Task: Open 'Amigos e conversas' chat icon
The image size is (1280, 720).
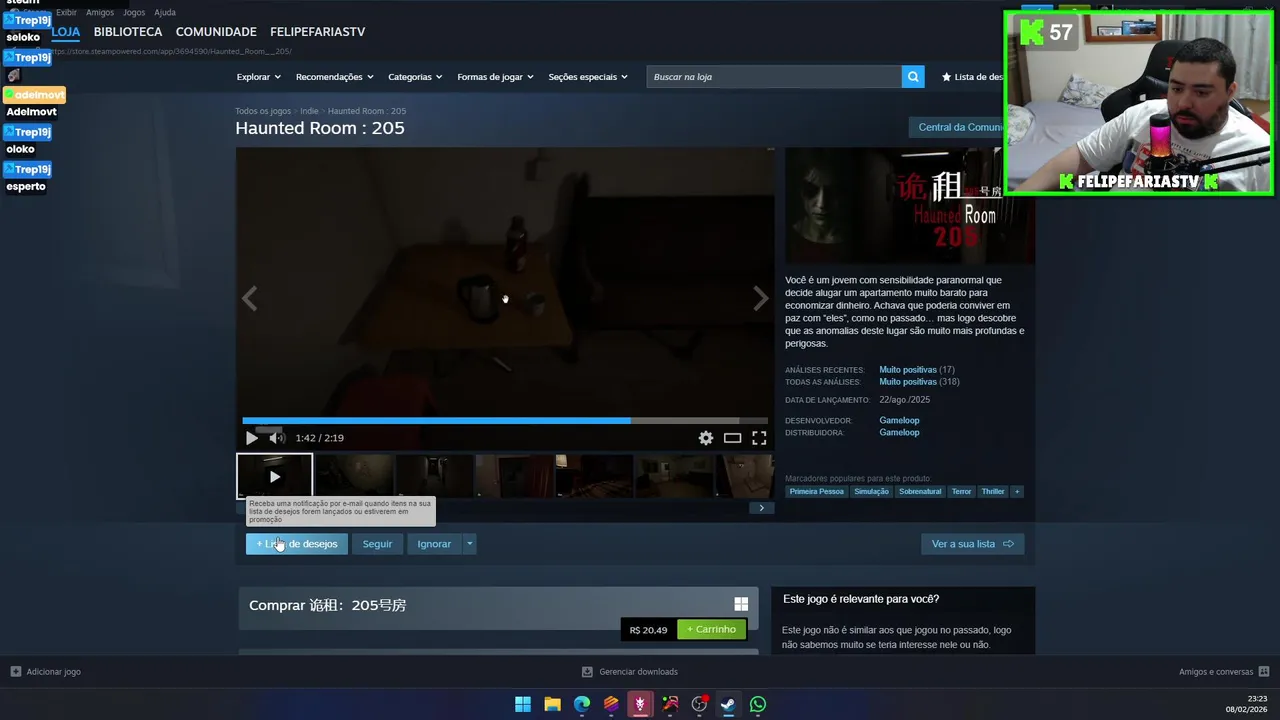Action: (x=1264, y=672)
